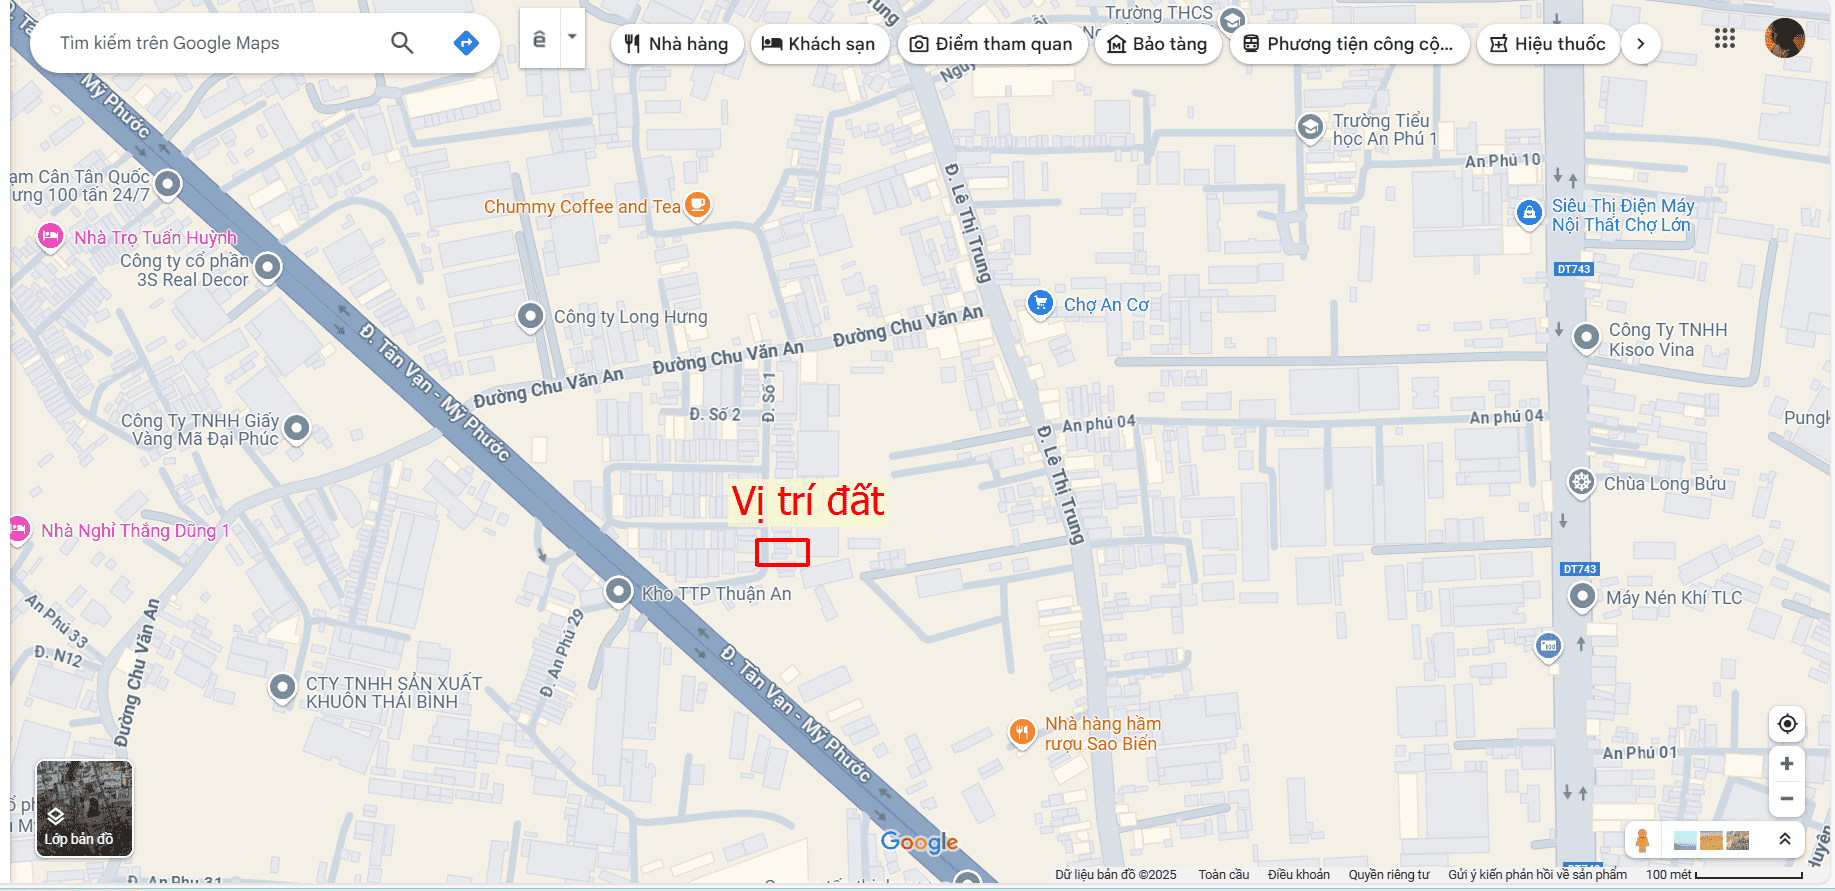Click the search magnifier icon
The height and width of the screenshot is (891, 1835).
(402, 43)
